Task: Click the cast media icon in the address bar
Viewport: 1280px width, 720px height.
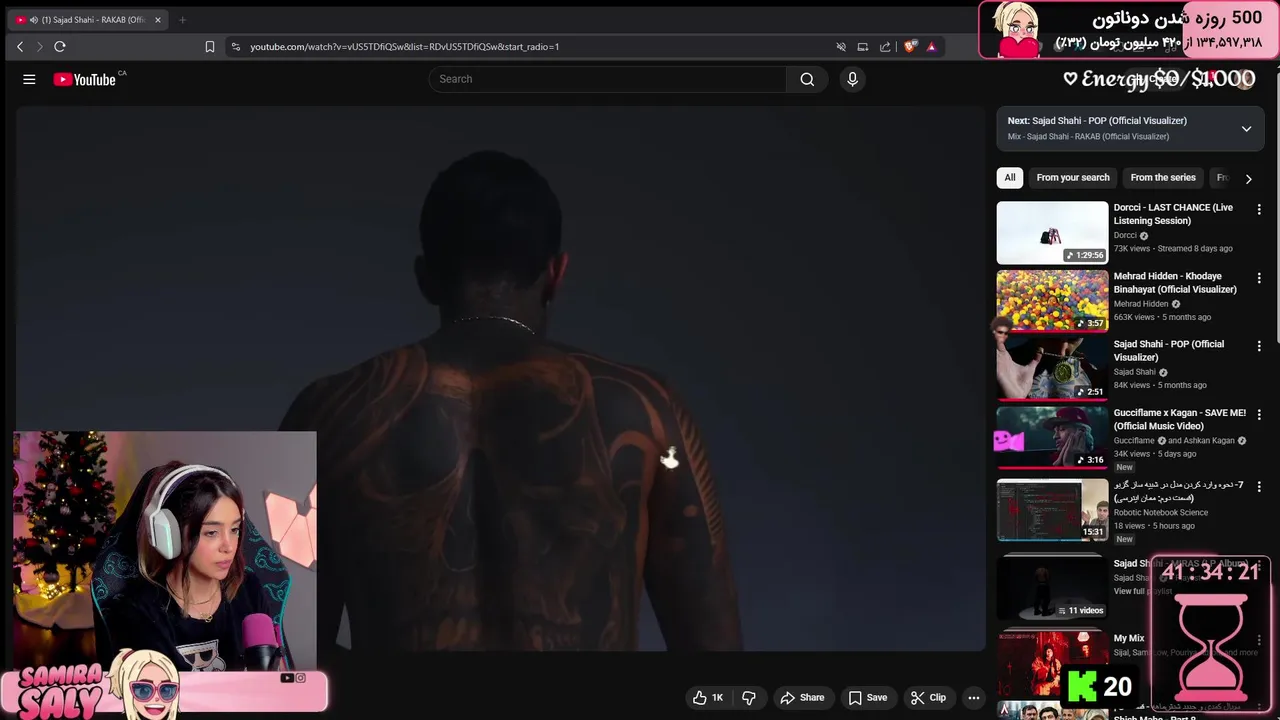Action: pos(863,47)
